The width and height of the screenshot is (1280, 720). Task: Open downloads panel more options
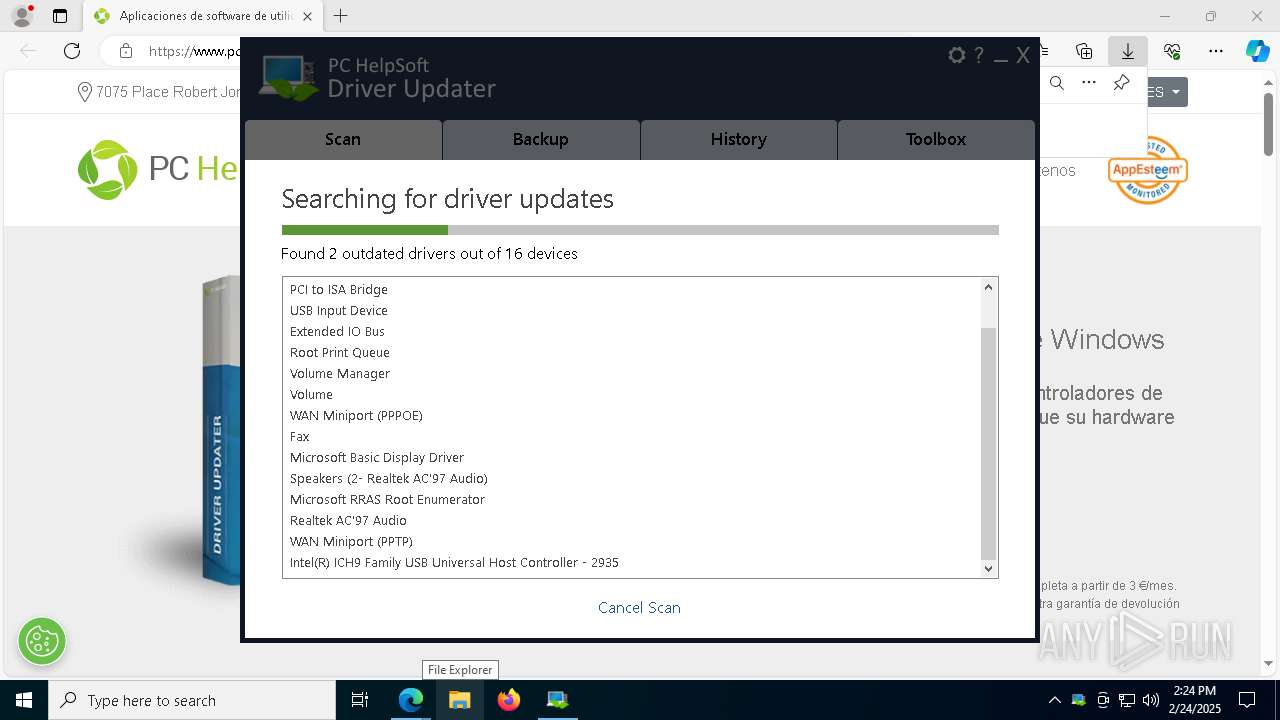point(1089,83)
